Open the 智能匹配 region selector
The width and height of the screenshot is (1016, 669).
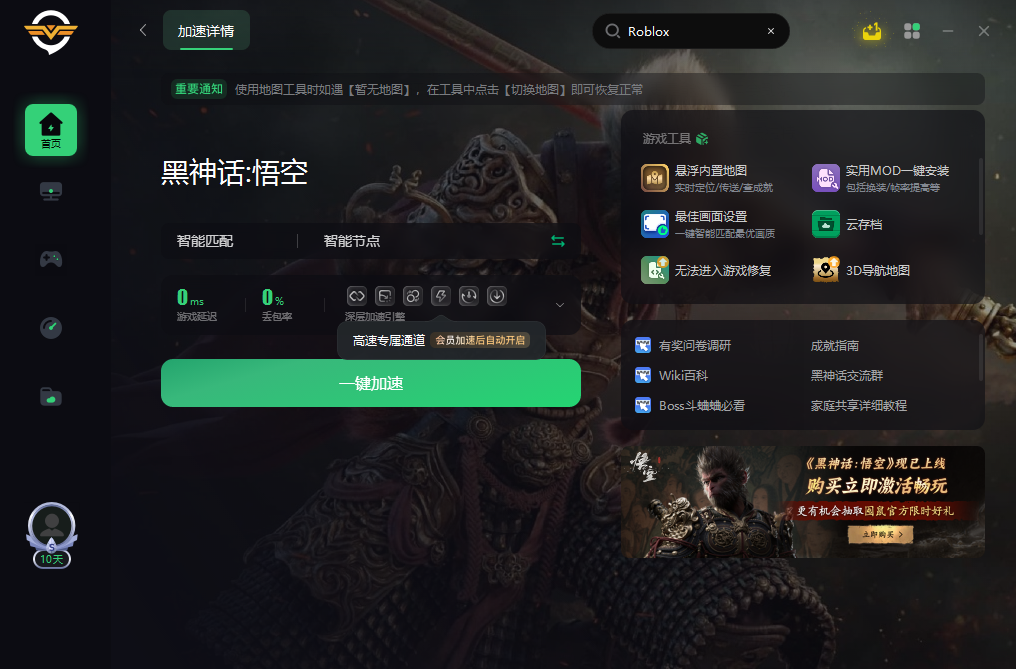coord(205,241)
